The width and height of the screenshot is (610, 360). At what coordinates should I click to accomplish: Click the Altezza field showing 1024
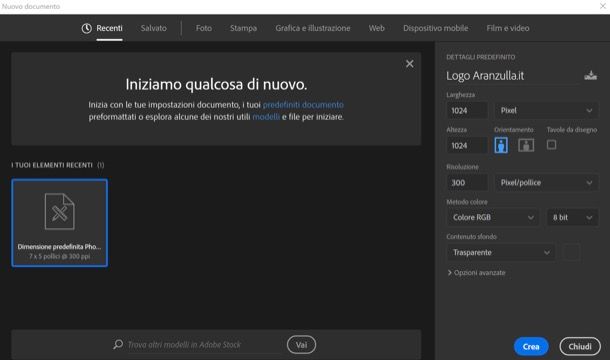click(x=467, y=146)
